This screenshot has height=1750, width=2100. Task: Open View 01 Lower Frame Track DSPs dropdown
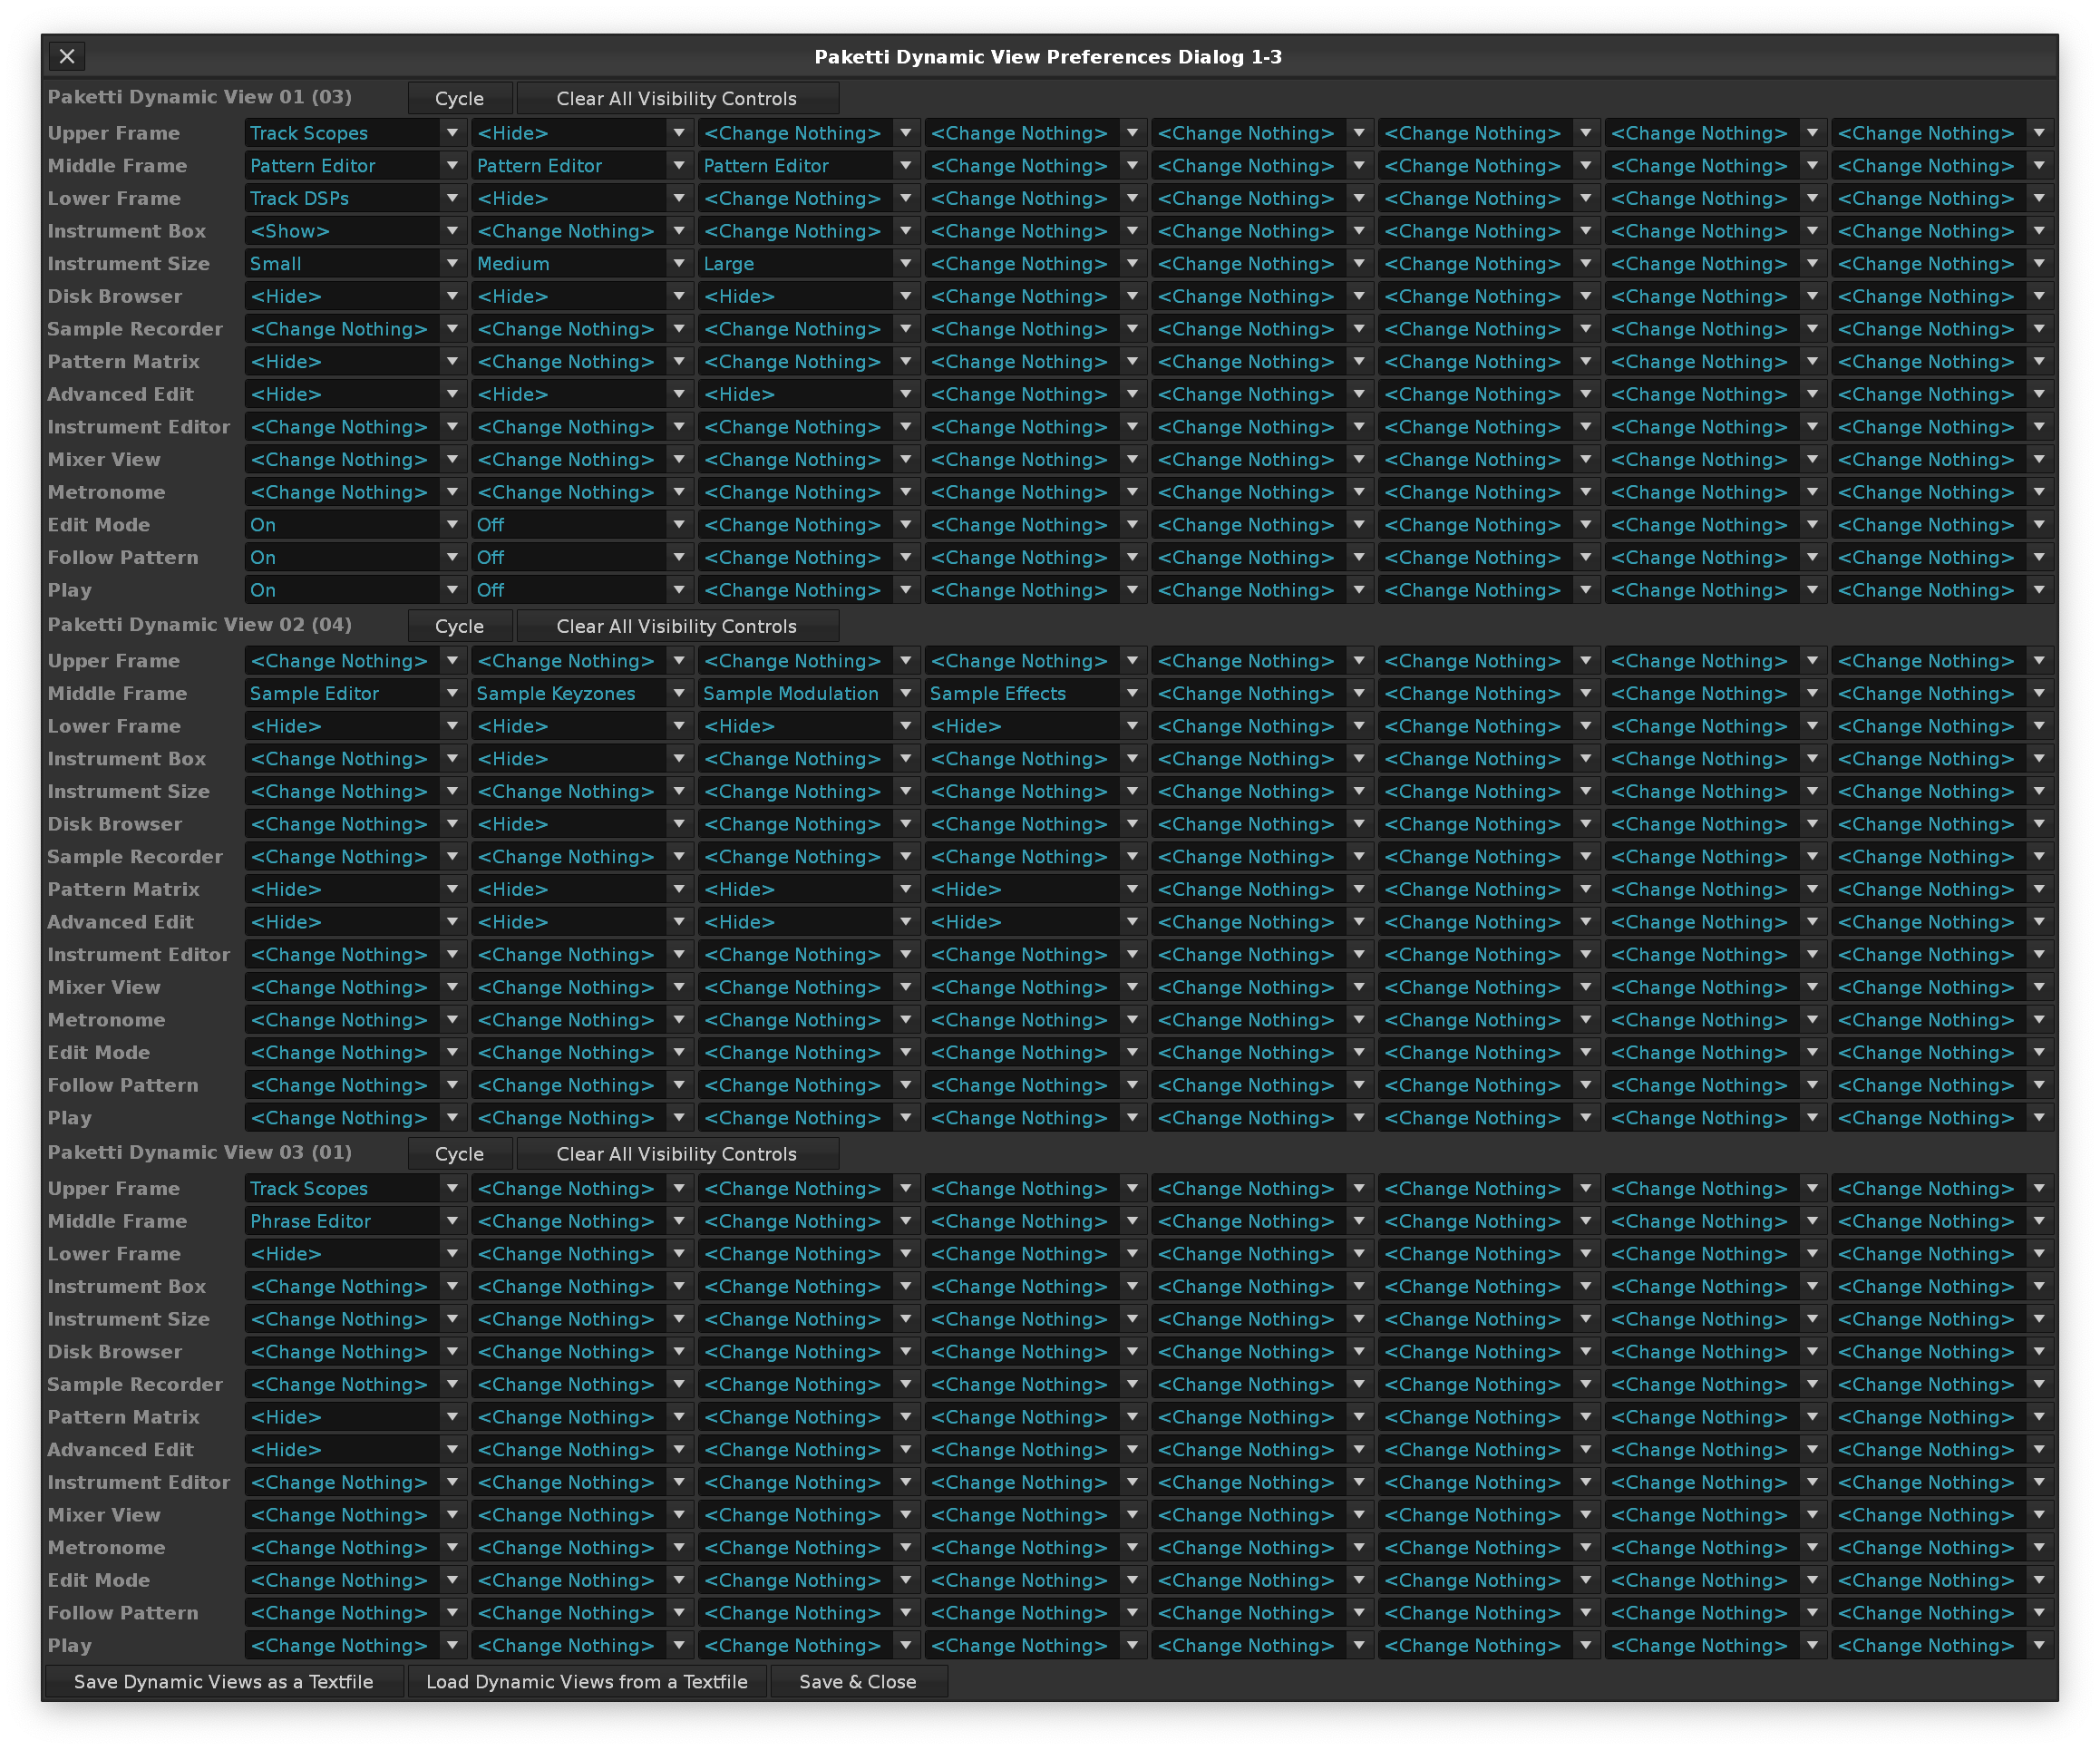[354, 199]
